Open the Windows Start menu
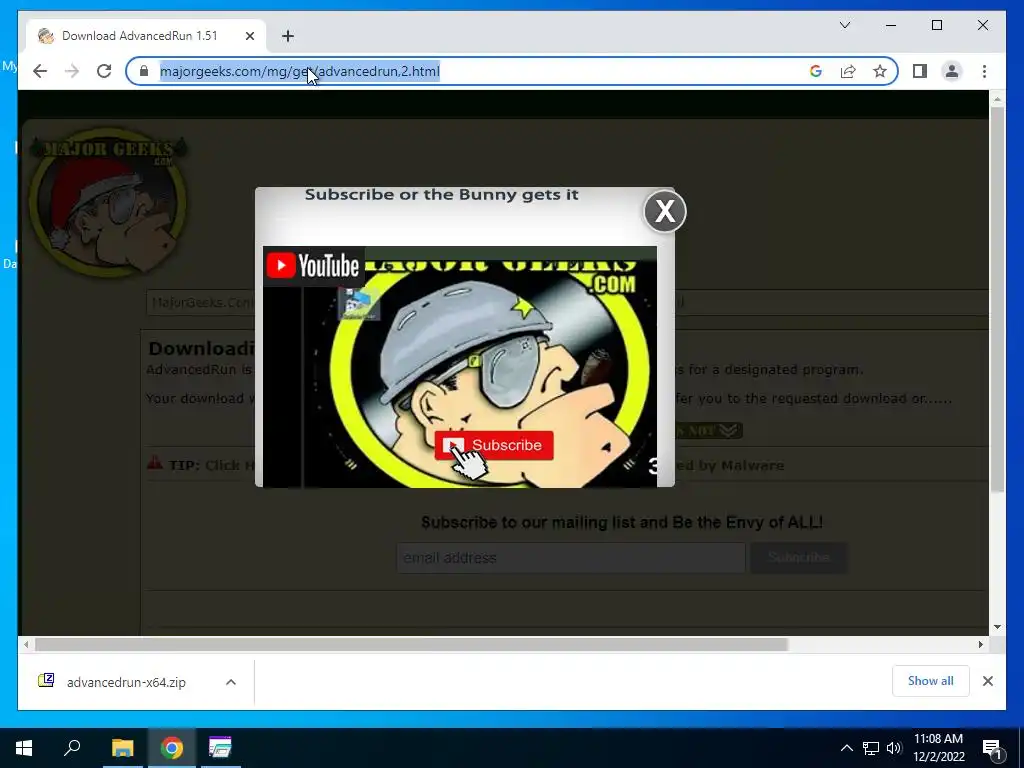The width and height of the screenshot is (1024, 768). point(24,747)
